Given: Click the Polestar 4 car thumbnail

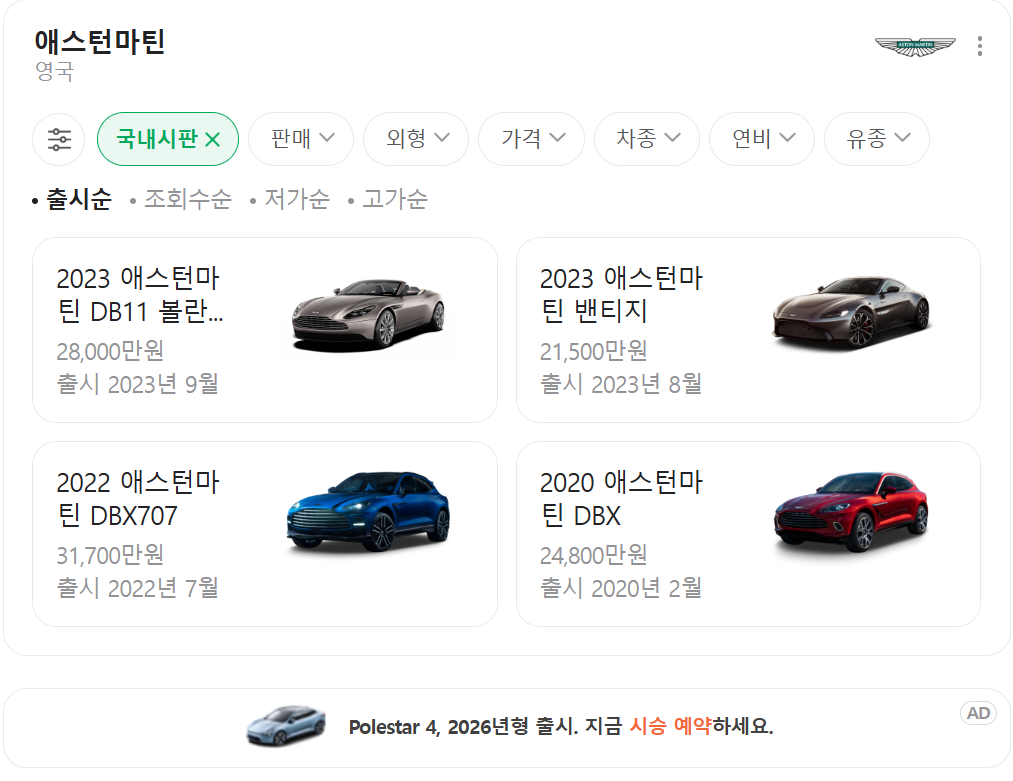Looking at the screenshot, I should [x=286, y=726].
